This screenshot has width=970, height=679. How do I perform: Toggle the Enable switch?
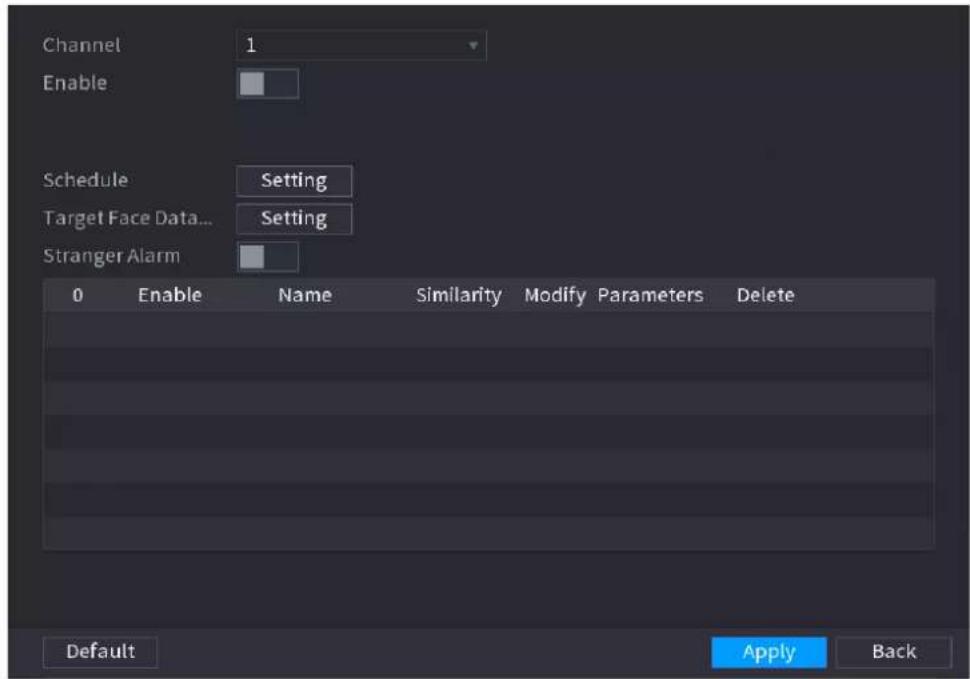(x=267, y=83)
